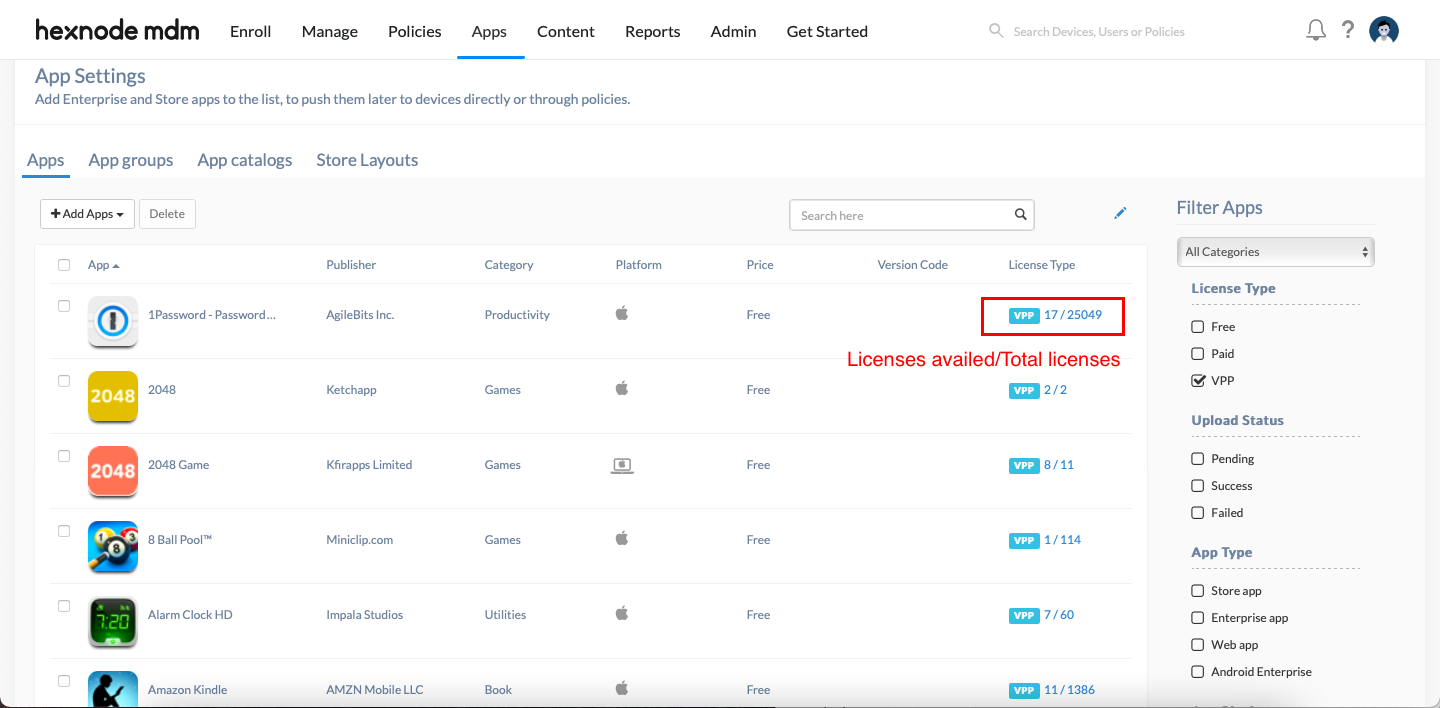Viewport: 1440px width, 708px height.
Task: Check the Success upload status filter
Action: [x=1198, y=486]
